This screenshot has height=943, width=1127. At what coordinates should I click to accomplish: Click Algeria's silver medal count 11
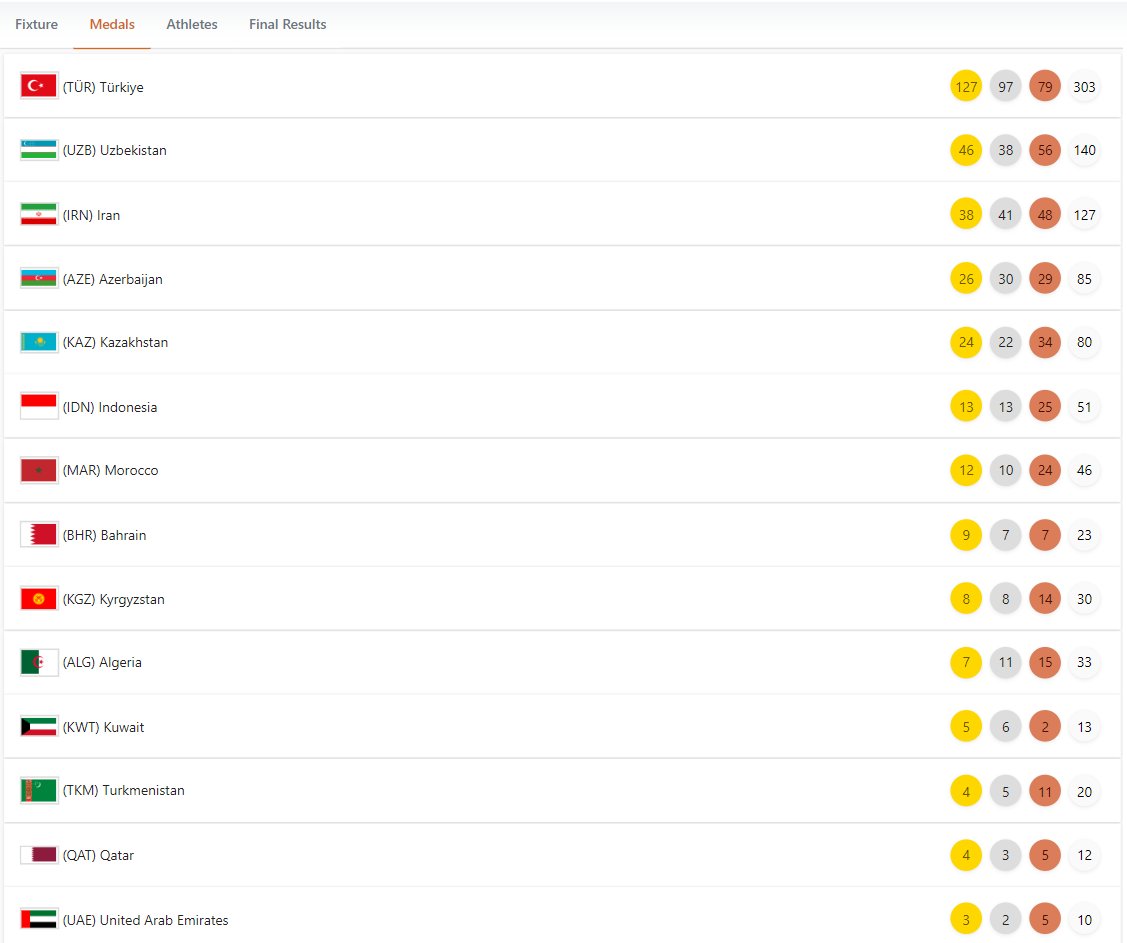(x=1006, y=662)
